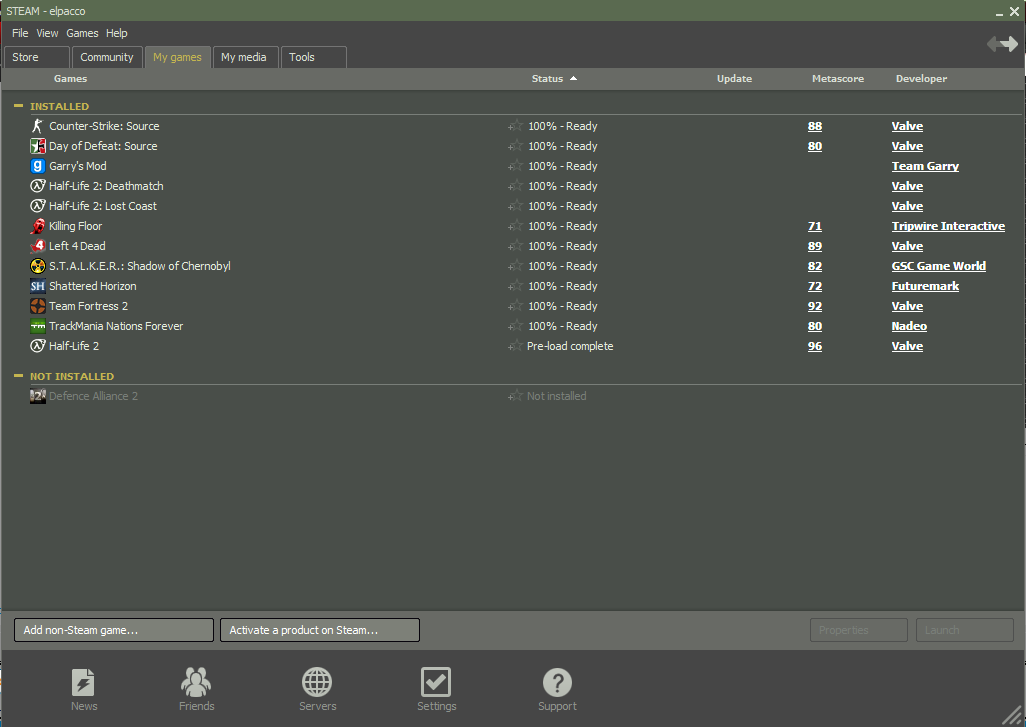Screen dimensions: 1026x727
Task: Click the Half-Life 2: Lost Coast icon
Action: pyautogui.click(x=38, y=206)
